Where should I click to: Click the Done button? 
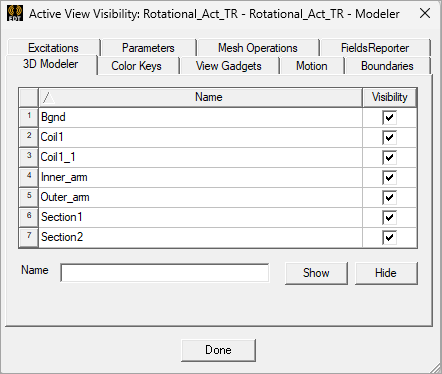click(x=218, y=350)
